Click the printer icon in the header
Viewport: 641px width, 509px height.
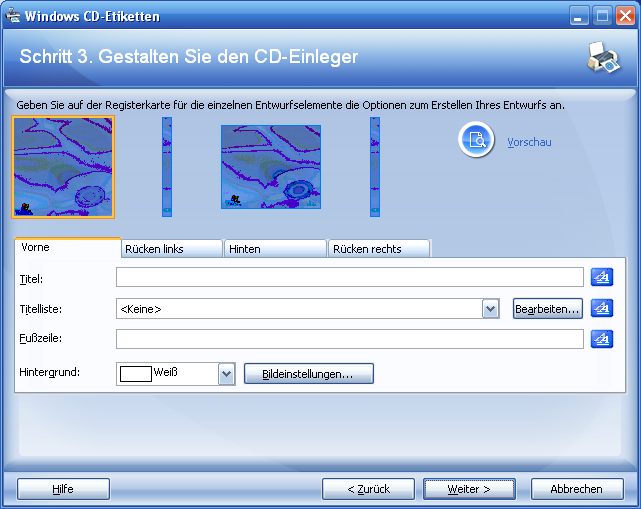(x=603, y=58)
